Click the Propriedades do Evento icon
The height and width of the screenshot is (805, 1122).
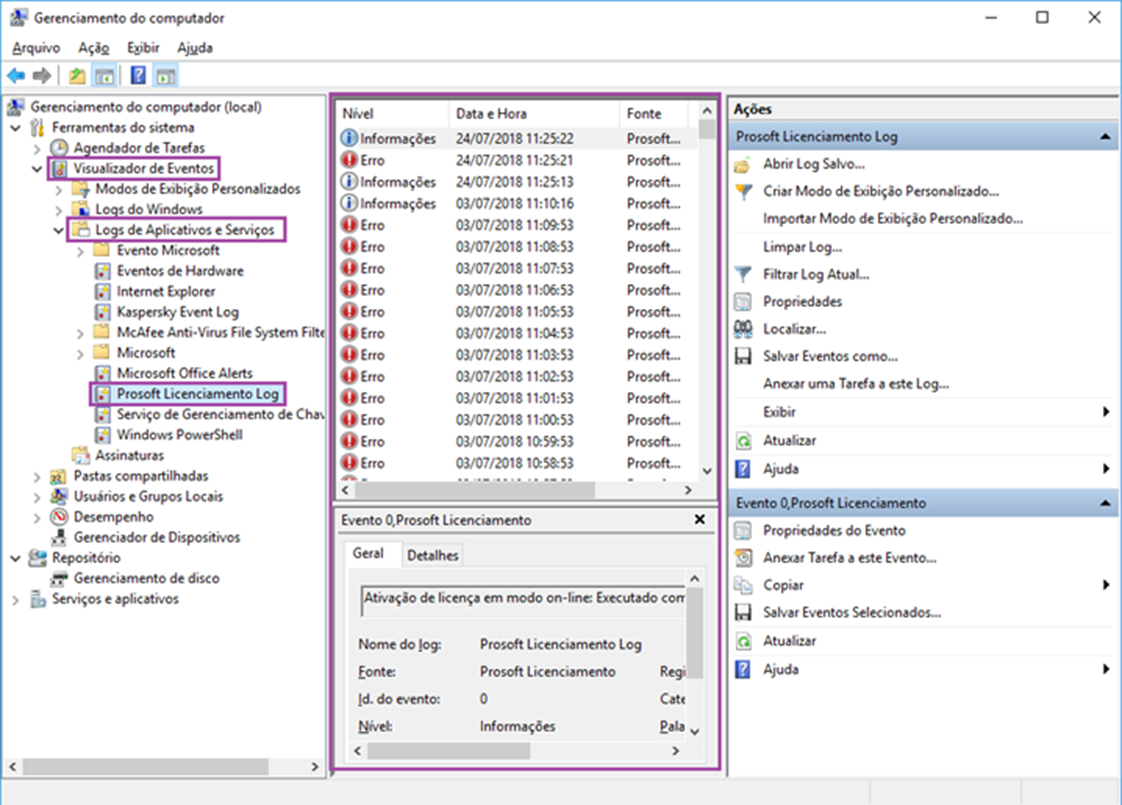[743, 531]
